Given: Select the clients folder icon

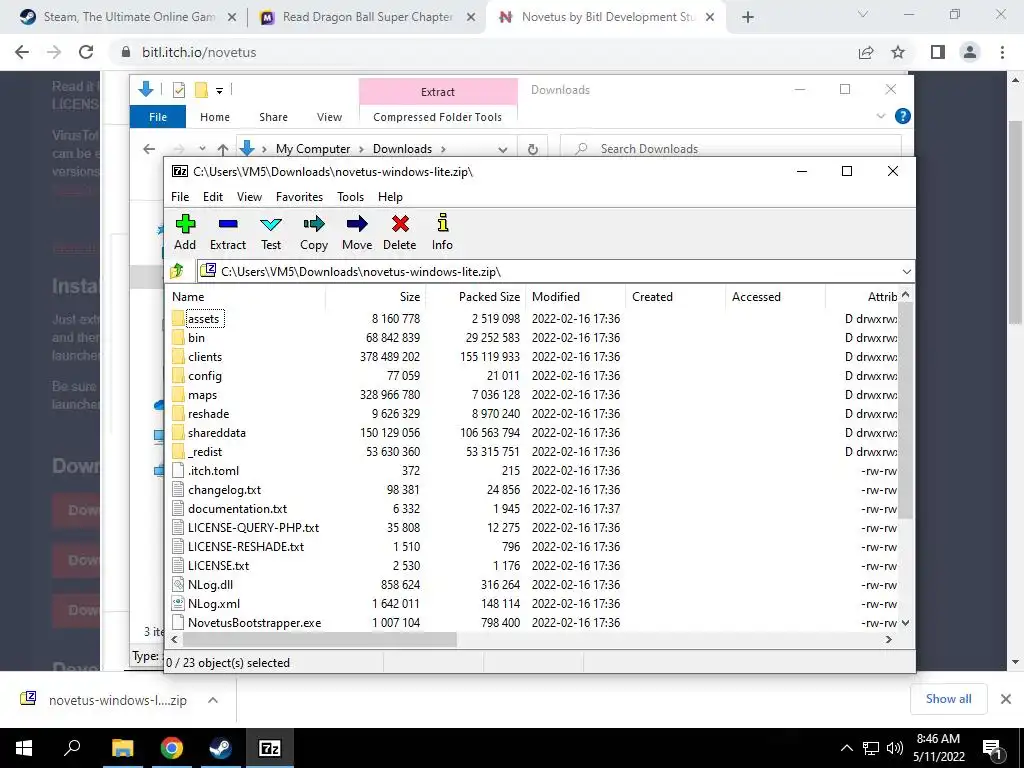Looking at the screenshot, I should click(178, 357).
